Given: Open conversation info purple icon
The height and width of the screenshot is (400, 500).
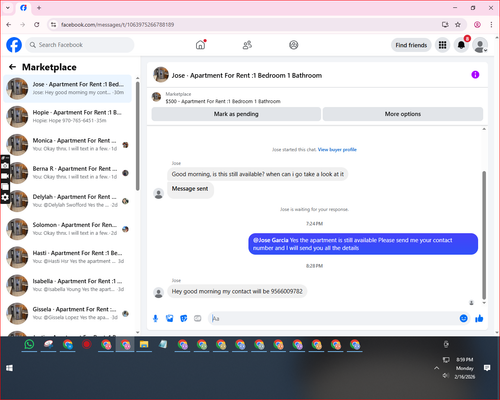Looking at the screenshot, I should [x=475, y=75].
